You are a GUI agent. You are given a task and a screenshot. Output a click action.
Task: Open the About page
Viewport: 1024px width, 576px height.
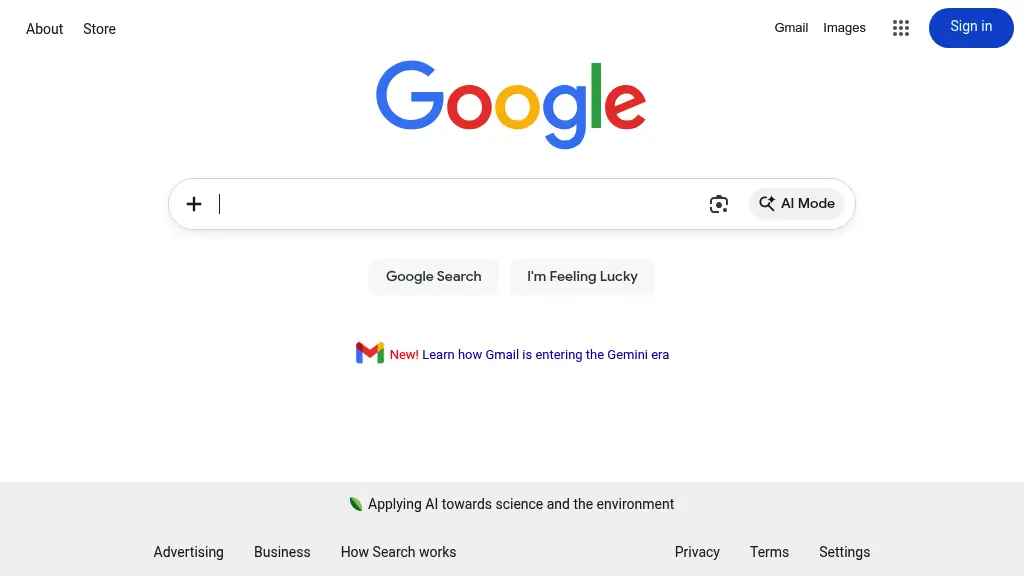(x=45, y=29)
